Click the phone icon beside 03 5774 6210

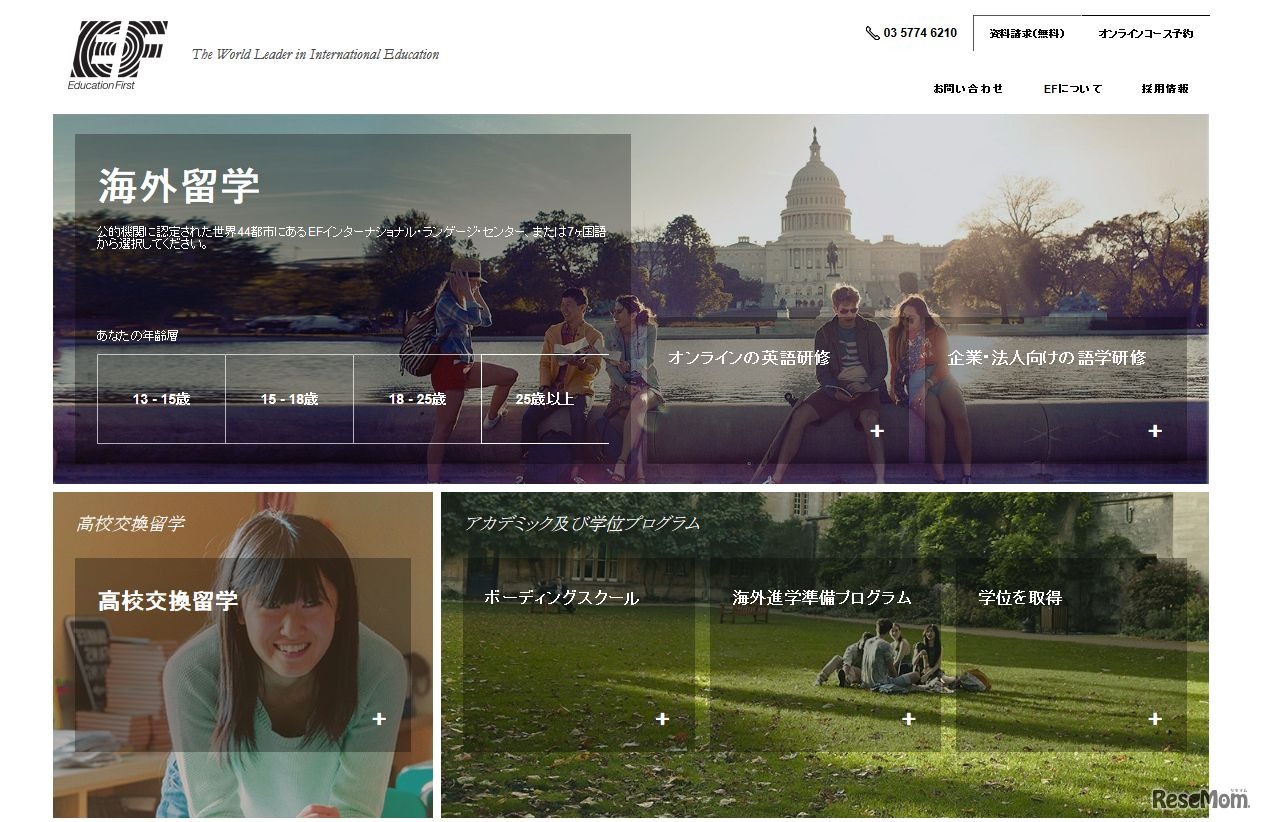click(872, 33)
